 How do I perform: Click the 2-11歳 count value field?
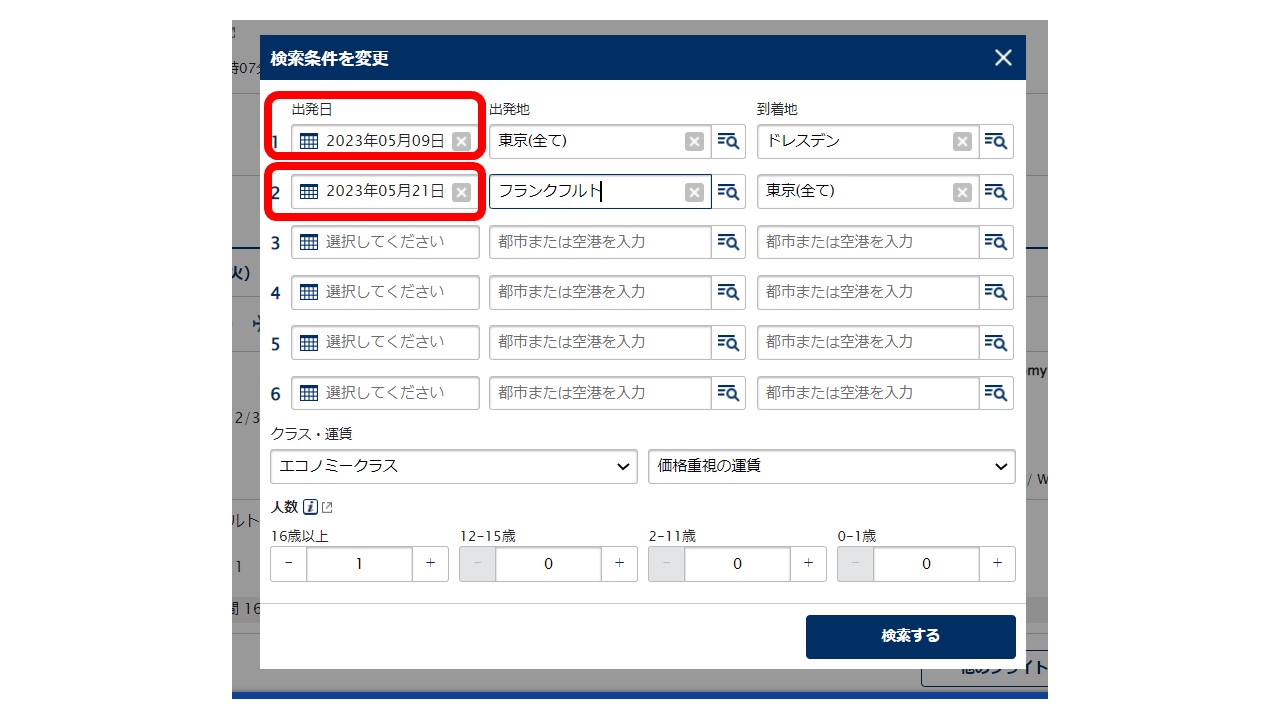[738, 564]
